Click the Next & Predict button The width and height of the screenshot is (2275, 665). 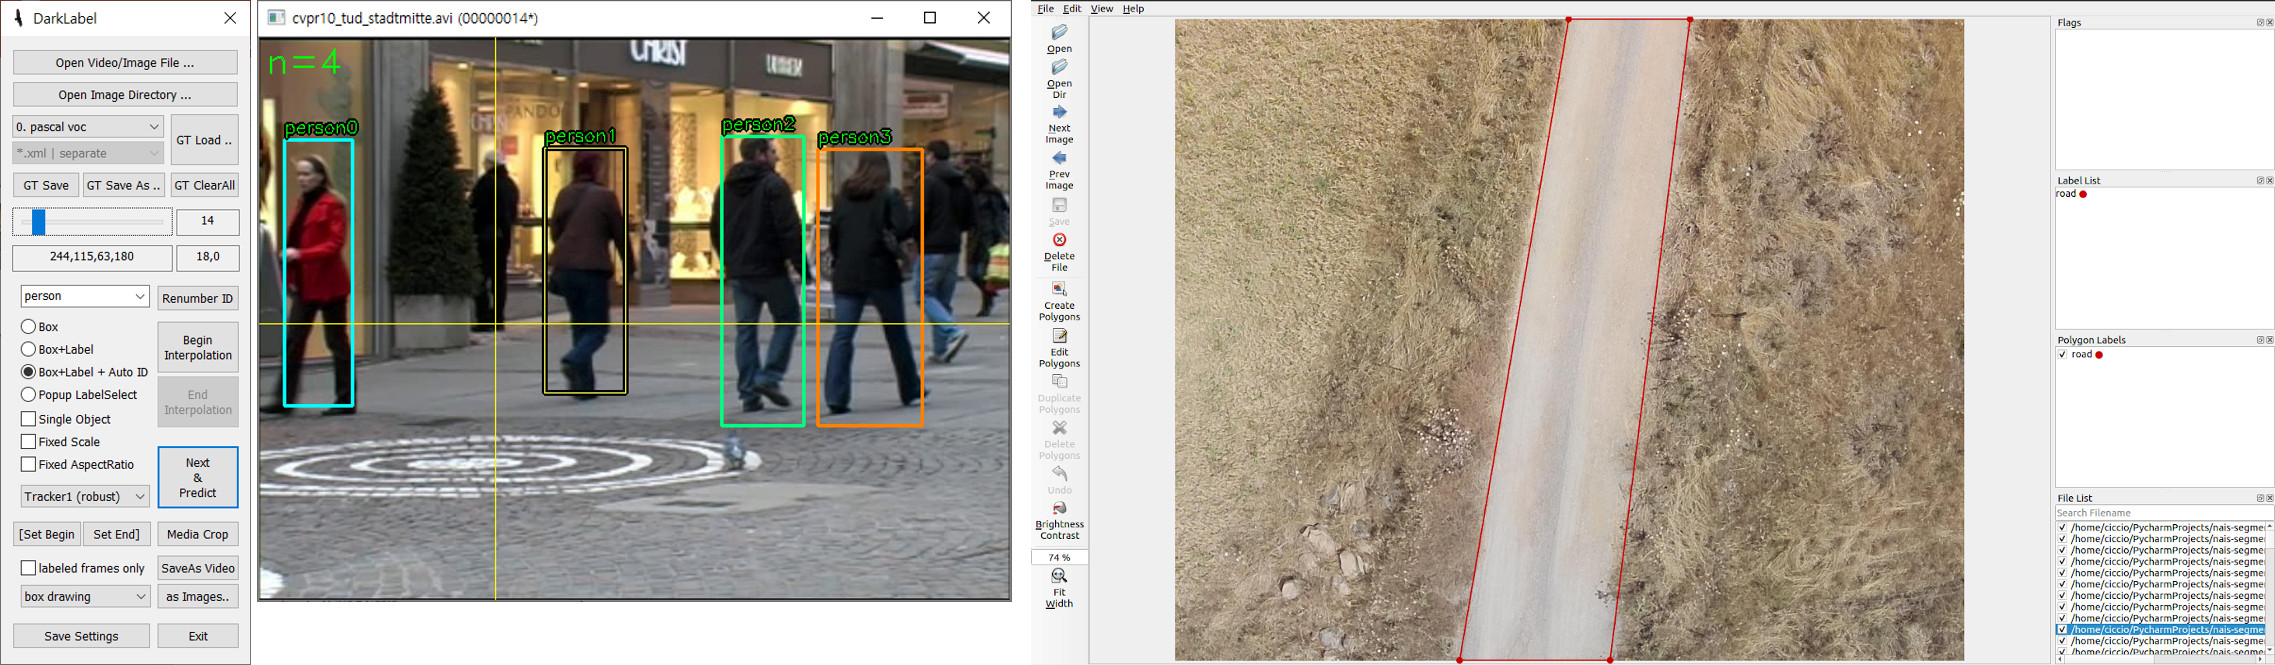[x=198, y=477]
